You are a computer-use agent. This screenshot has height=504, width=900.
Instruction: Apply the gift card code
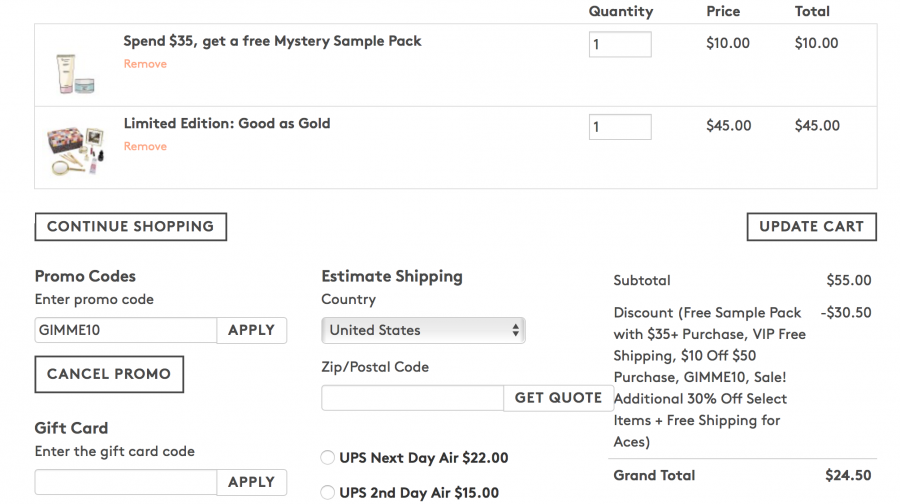coord(251,482)
